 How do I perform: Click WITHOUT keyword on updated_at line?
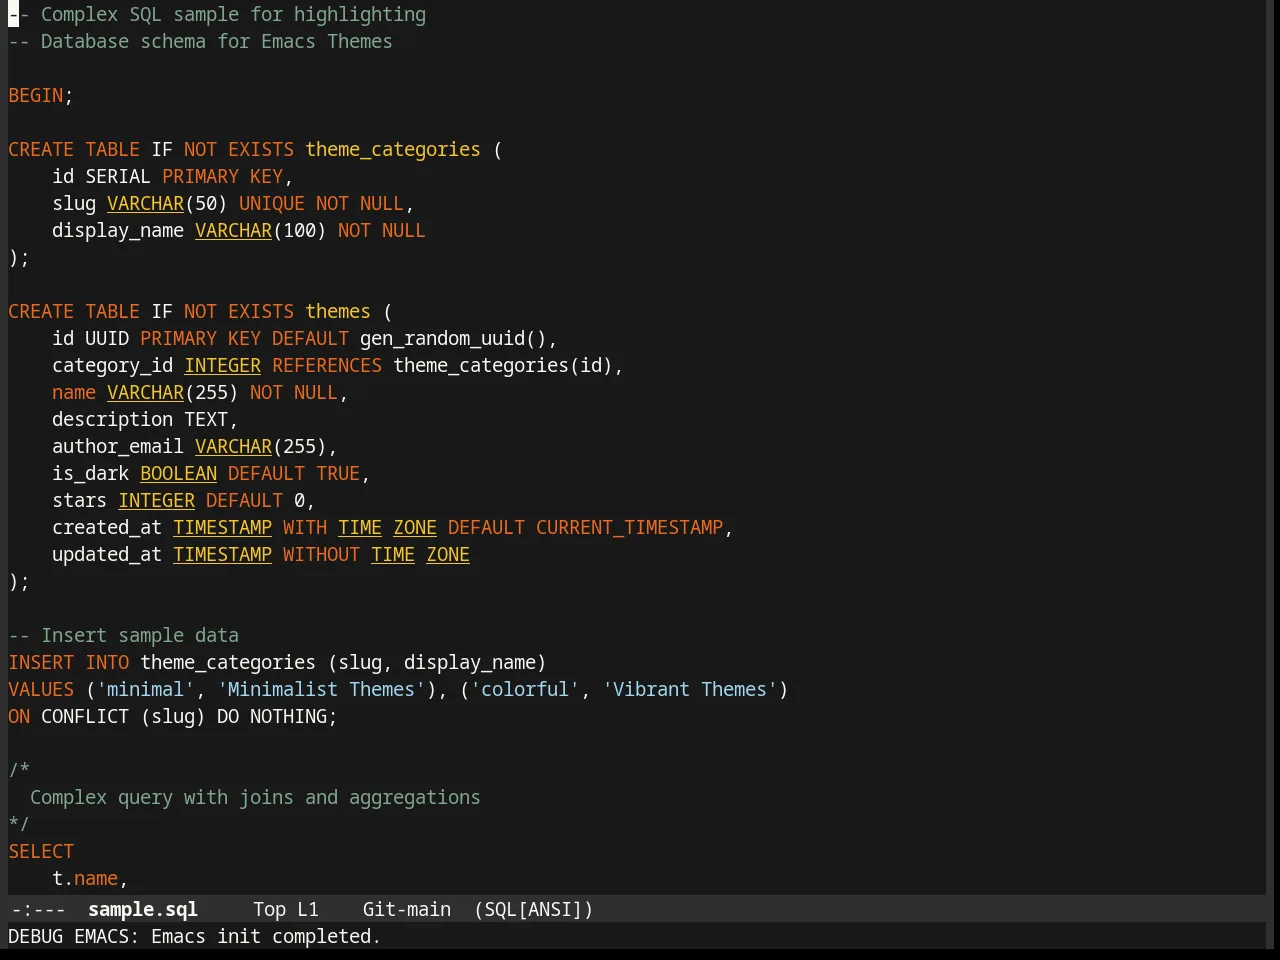(x=321, y=554)
